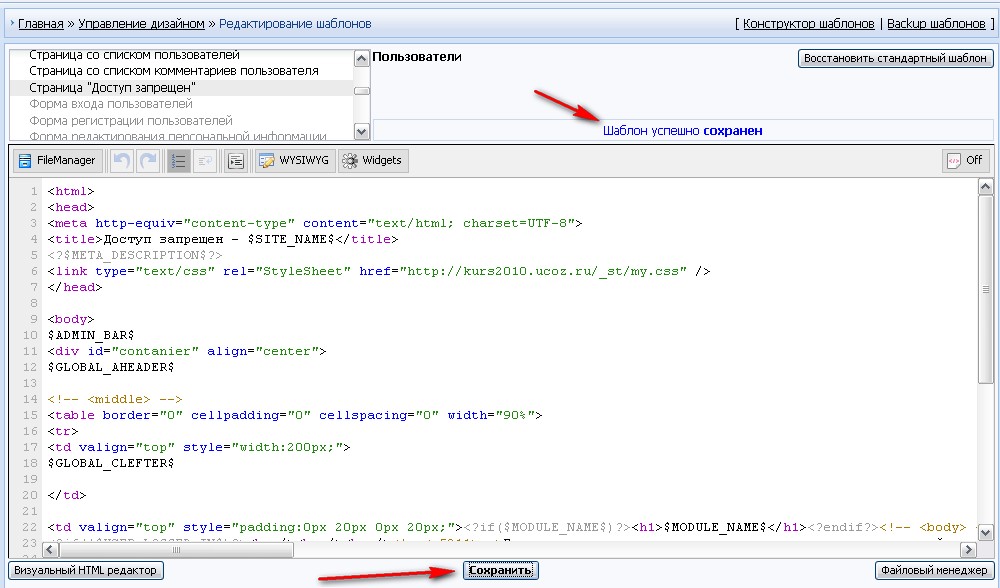Click Восстановить стандартный шаблон button
Screen dimensions: 1000x588
coord(895,58)
